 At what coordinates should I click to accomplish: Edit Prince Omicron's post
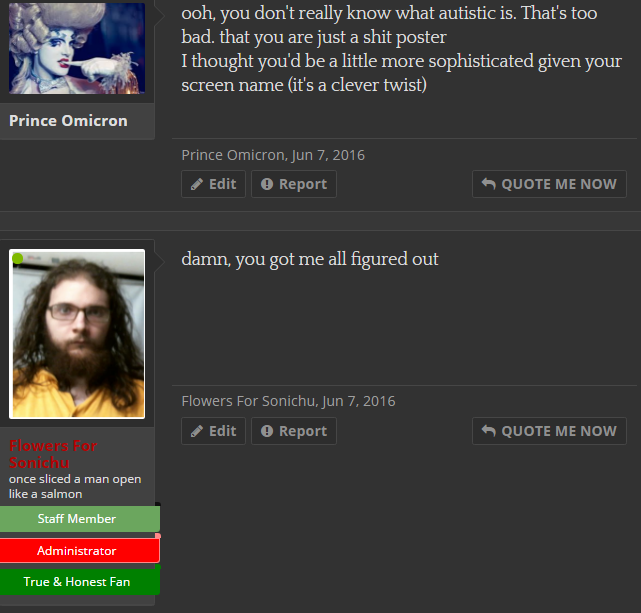coord(213,184)
